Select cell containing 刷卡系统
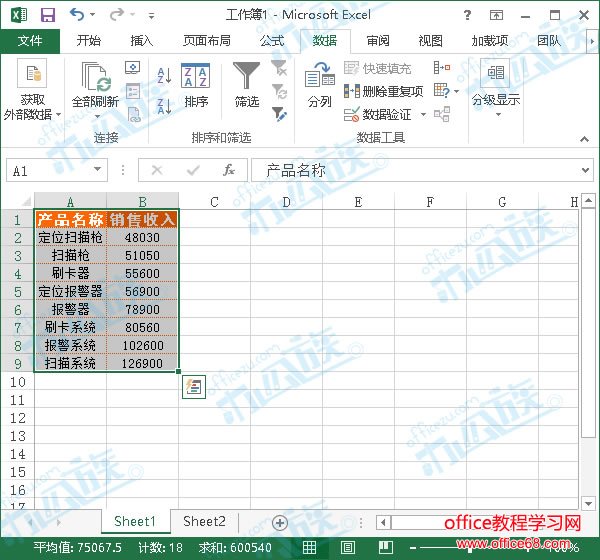Screen dimensions: 600x560 click(70, 328)
